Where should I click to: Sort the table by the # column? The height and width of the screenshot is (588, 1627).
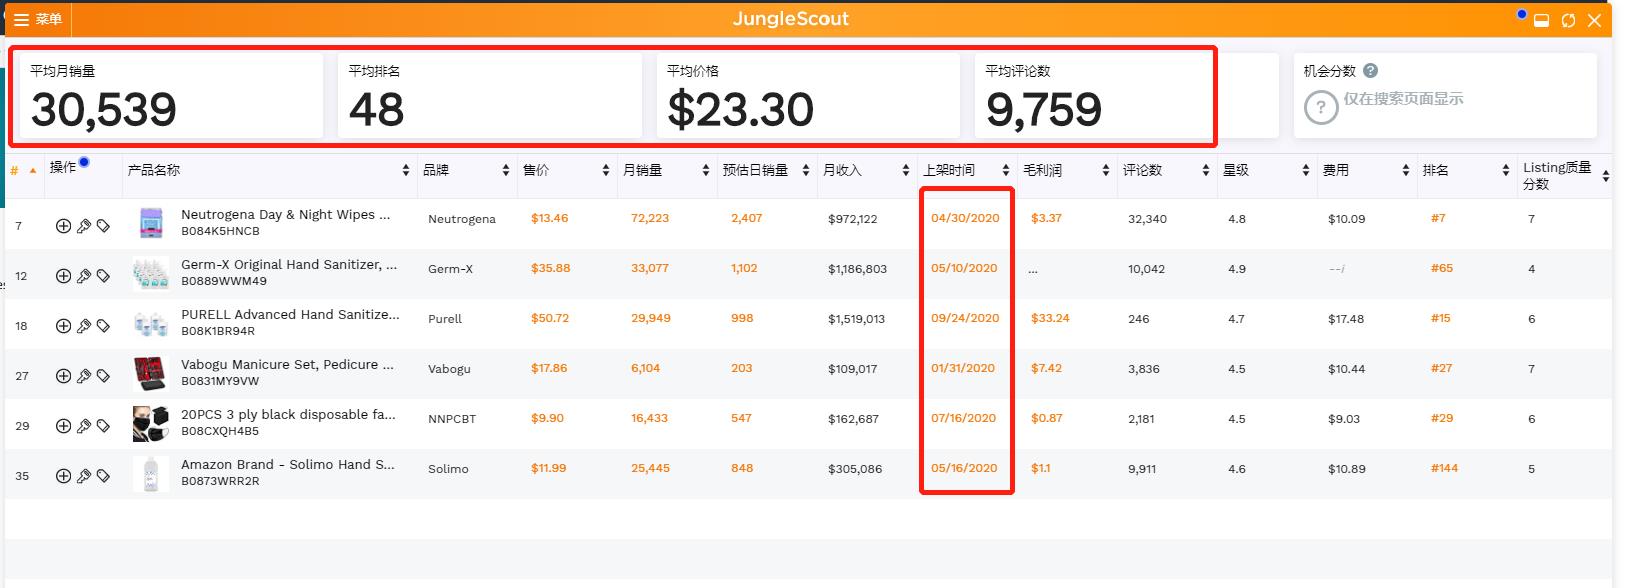point(23,170)
